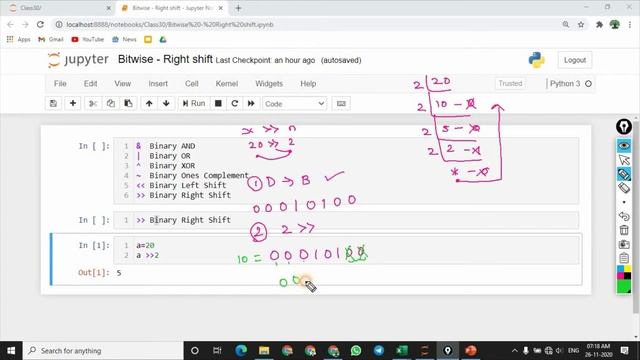The width and height of the screenshot is (640, 360).
Task: Restart the kernel icon
Action: 235,104
